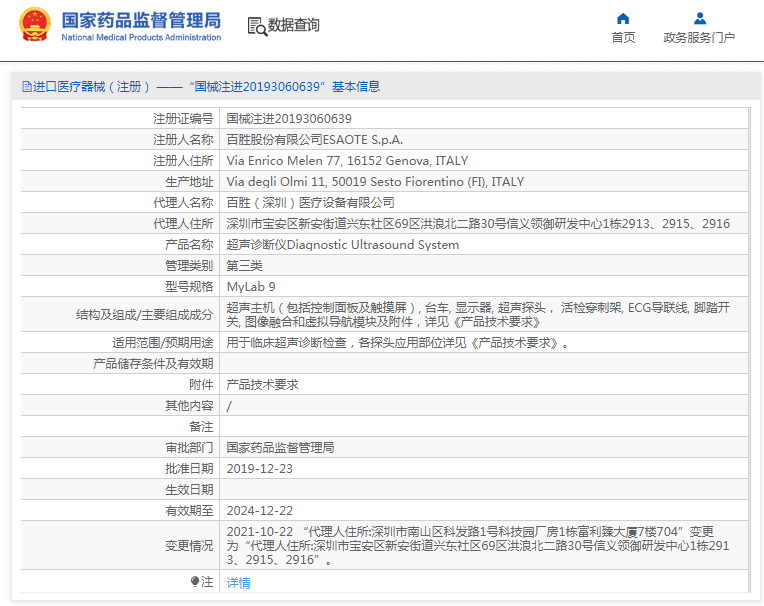Select attachment value 产品技术要求

263,385
